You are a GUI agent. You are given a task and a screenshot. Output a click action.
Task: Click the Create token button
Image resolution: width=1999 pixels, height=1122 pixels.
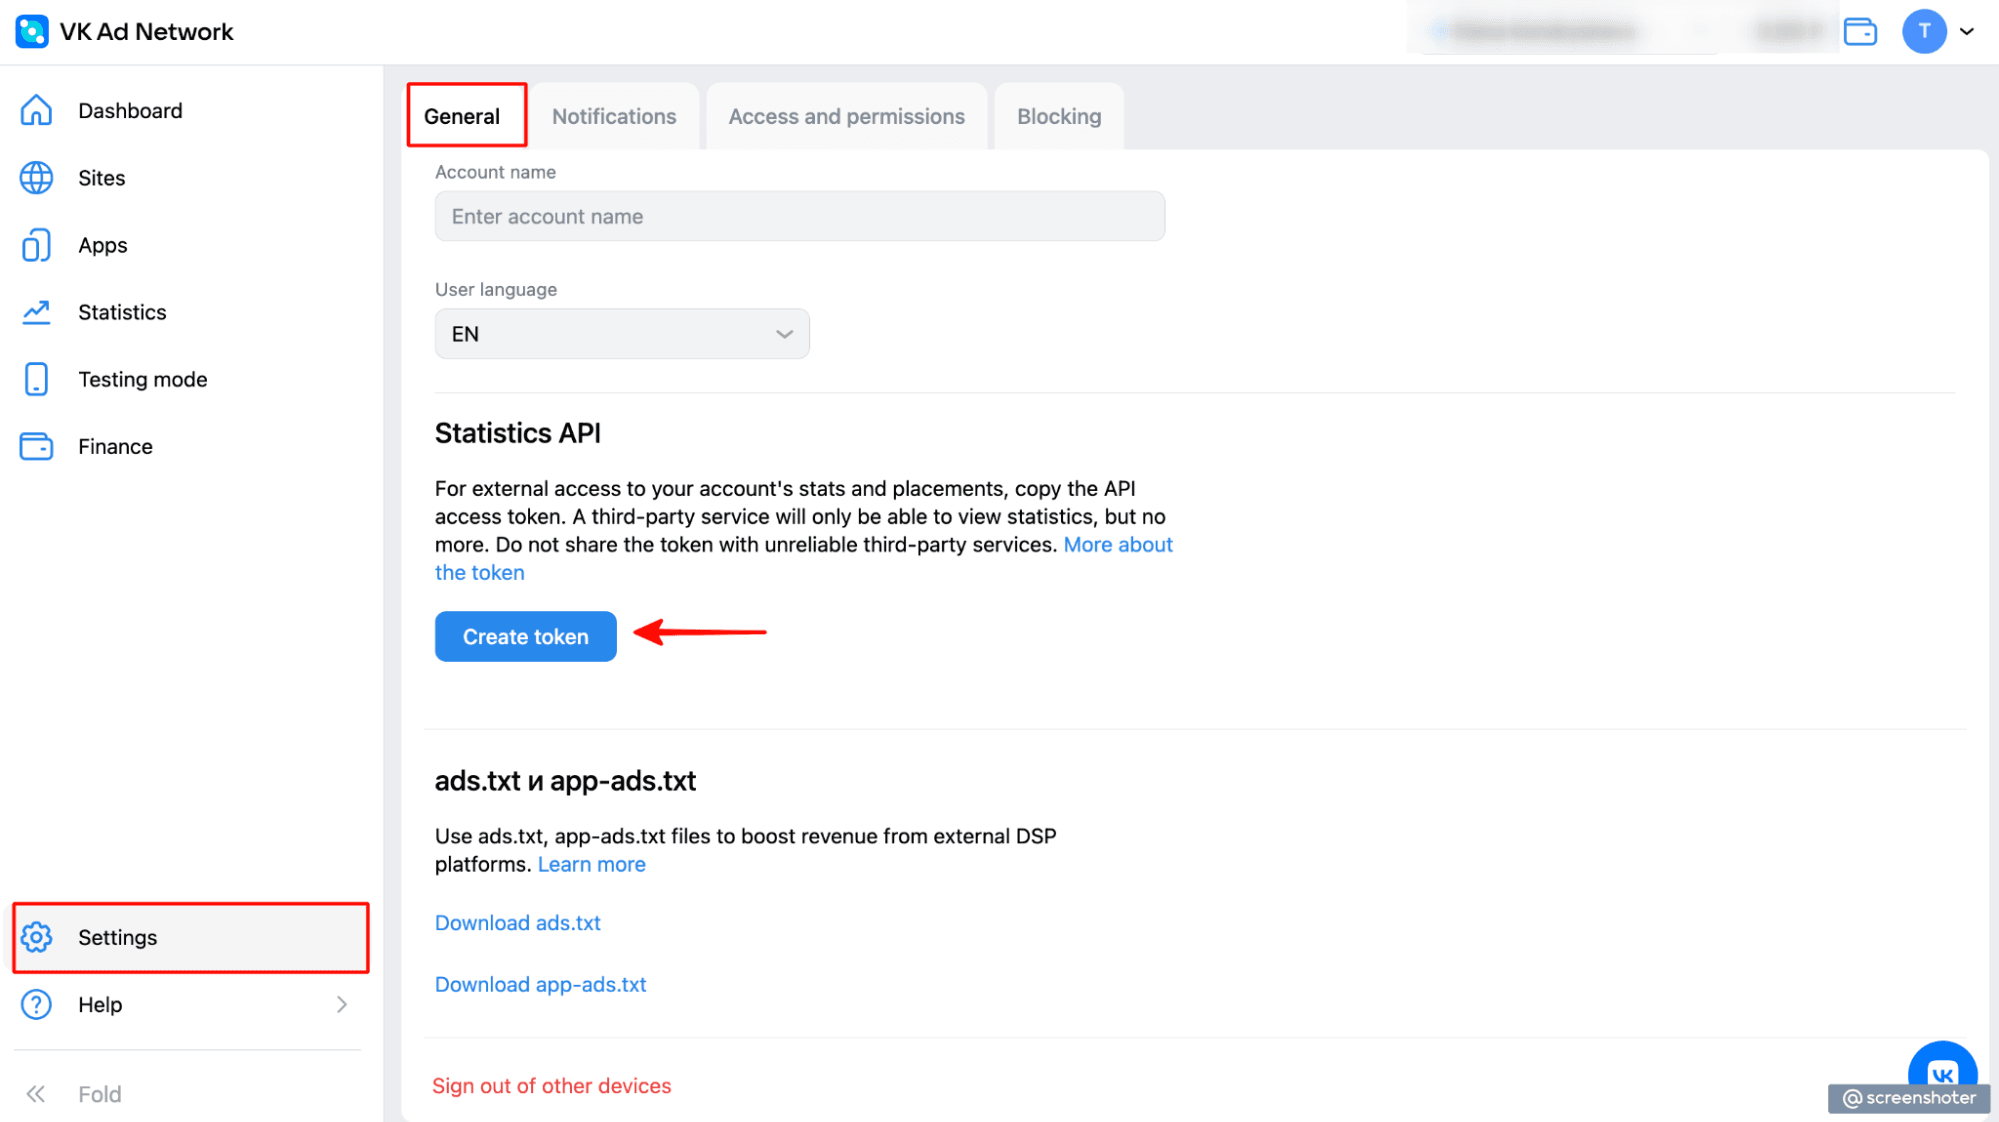click(x=524, y=636)
